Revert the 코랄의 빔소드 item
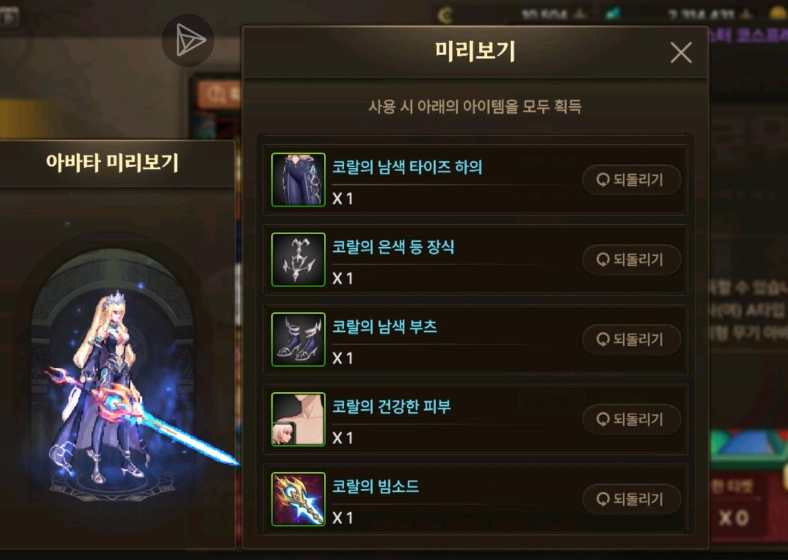The image size is (788, 560). point(631,499)
